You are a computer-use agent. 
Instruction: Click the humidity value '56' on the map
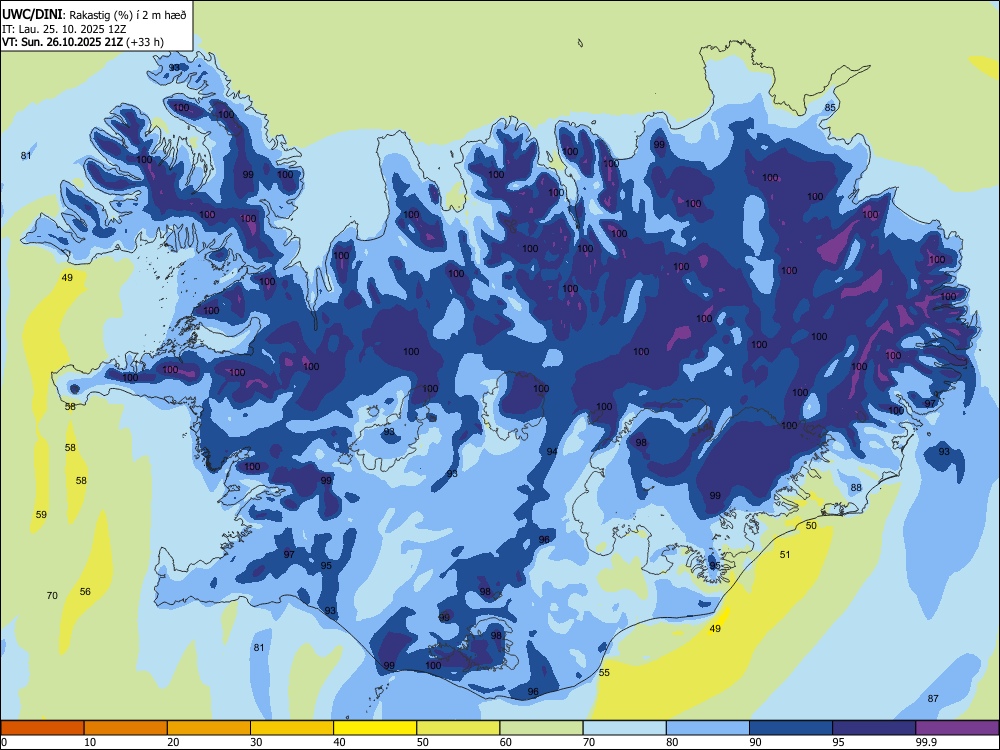coord(85,591)
